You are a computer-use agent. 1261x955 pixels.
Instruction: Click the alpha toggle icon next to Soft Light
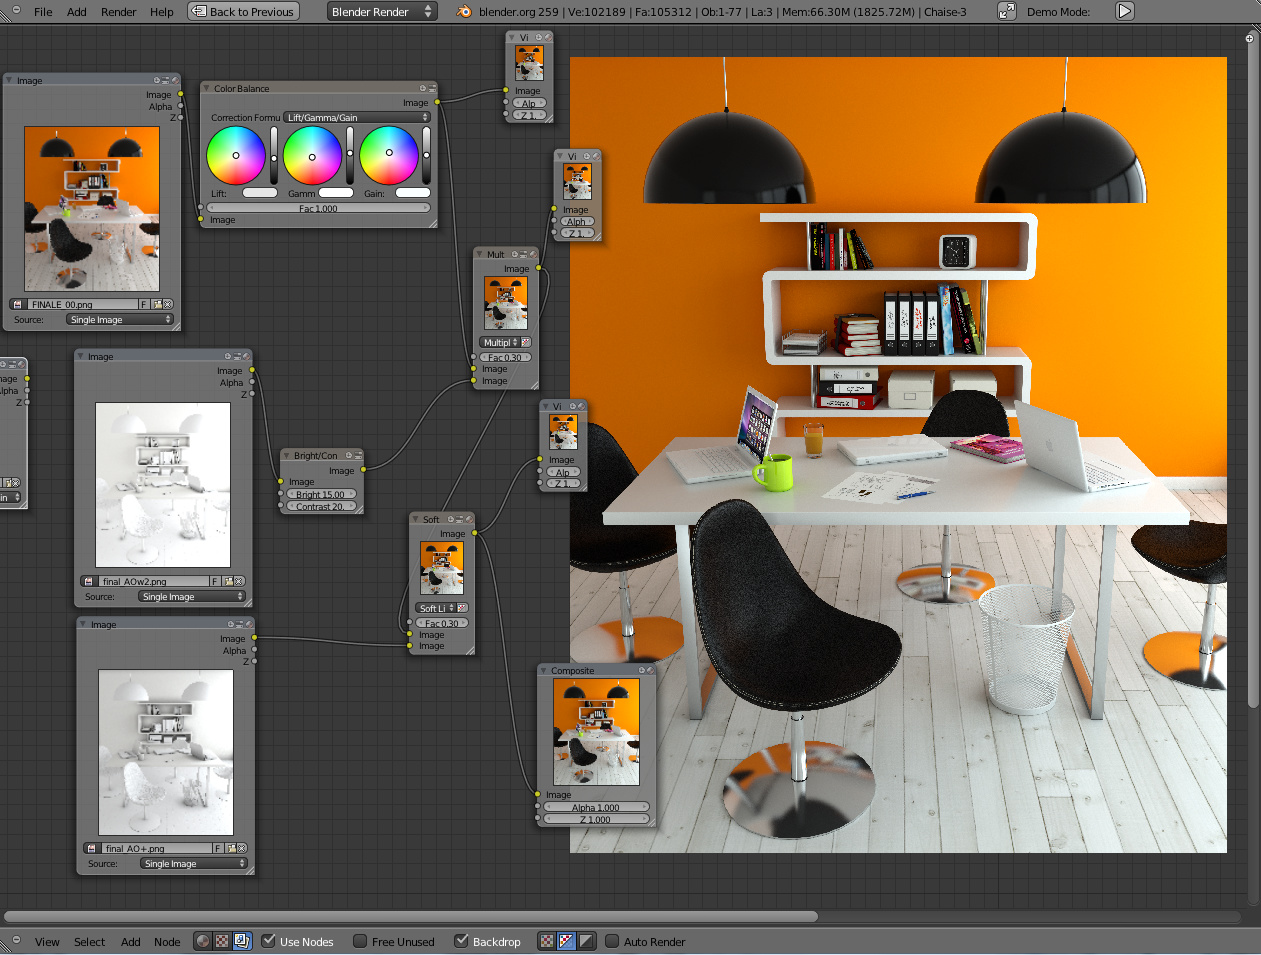pyautogui.click(x=462, y=608)
